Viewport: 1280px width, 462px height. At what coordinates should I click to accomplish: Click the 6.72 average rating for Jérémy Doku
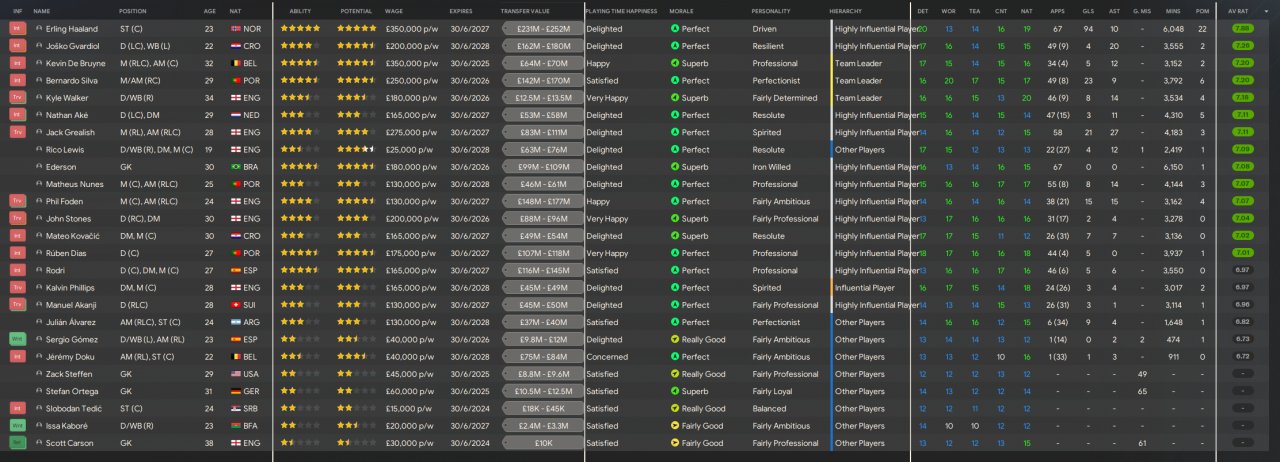(x=1242, y=356)
